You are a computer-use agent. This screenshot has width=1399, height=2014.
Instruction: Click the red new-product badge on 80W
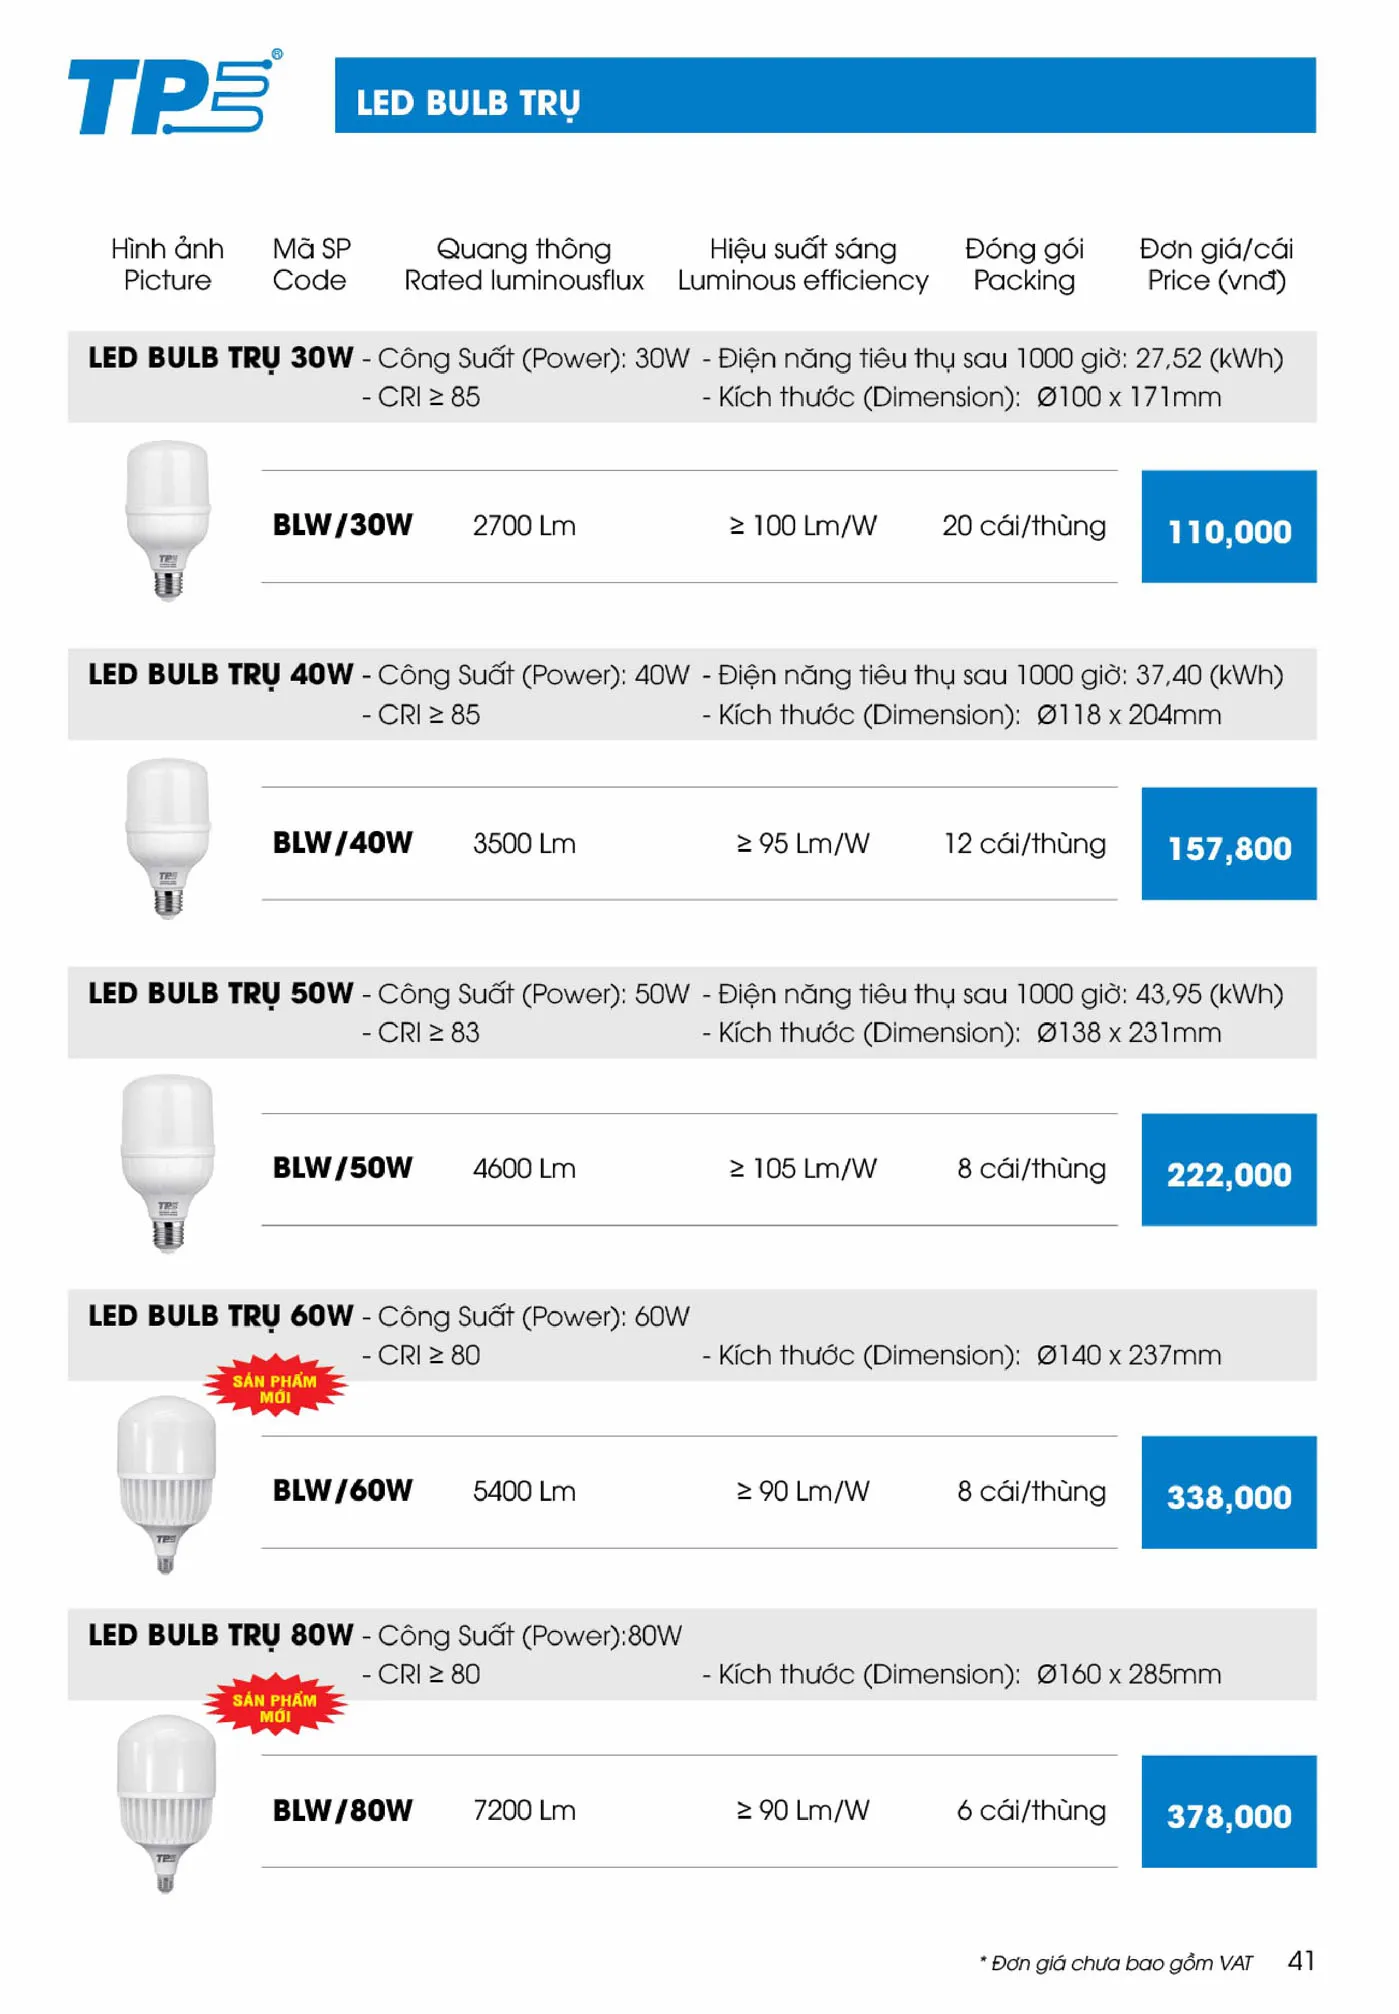276,1706
